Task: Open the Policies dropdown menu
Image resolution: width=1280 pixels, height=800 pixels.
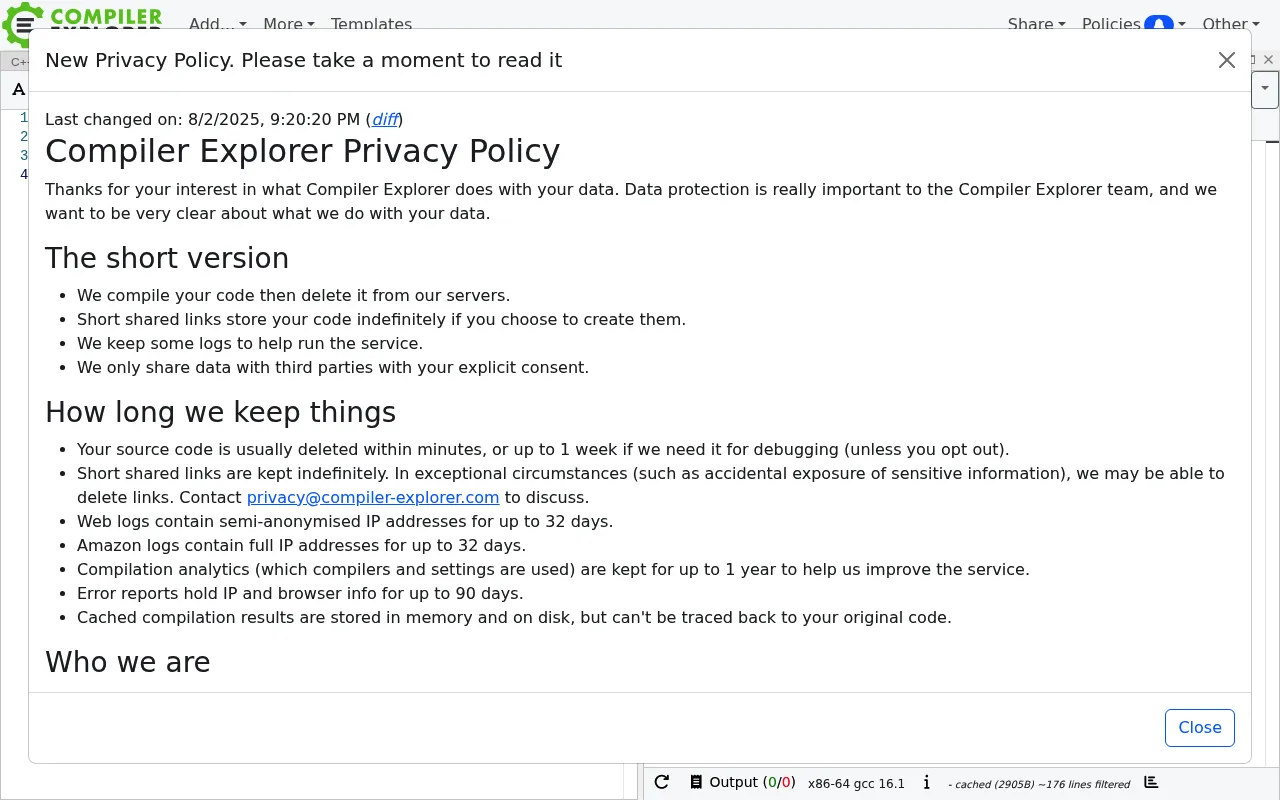Action: [x=1133, y=24]
